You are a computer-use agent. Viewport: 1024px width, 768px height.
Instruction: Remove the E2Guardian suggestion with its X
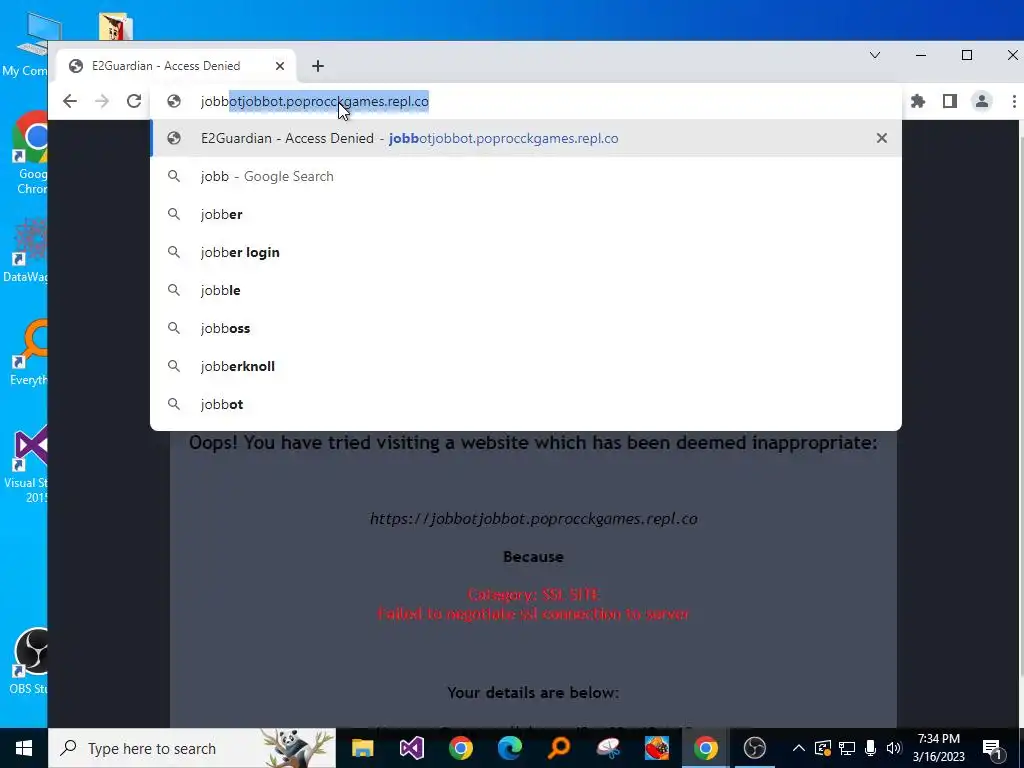pos(882,138)
